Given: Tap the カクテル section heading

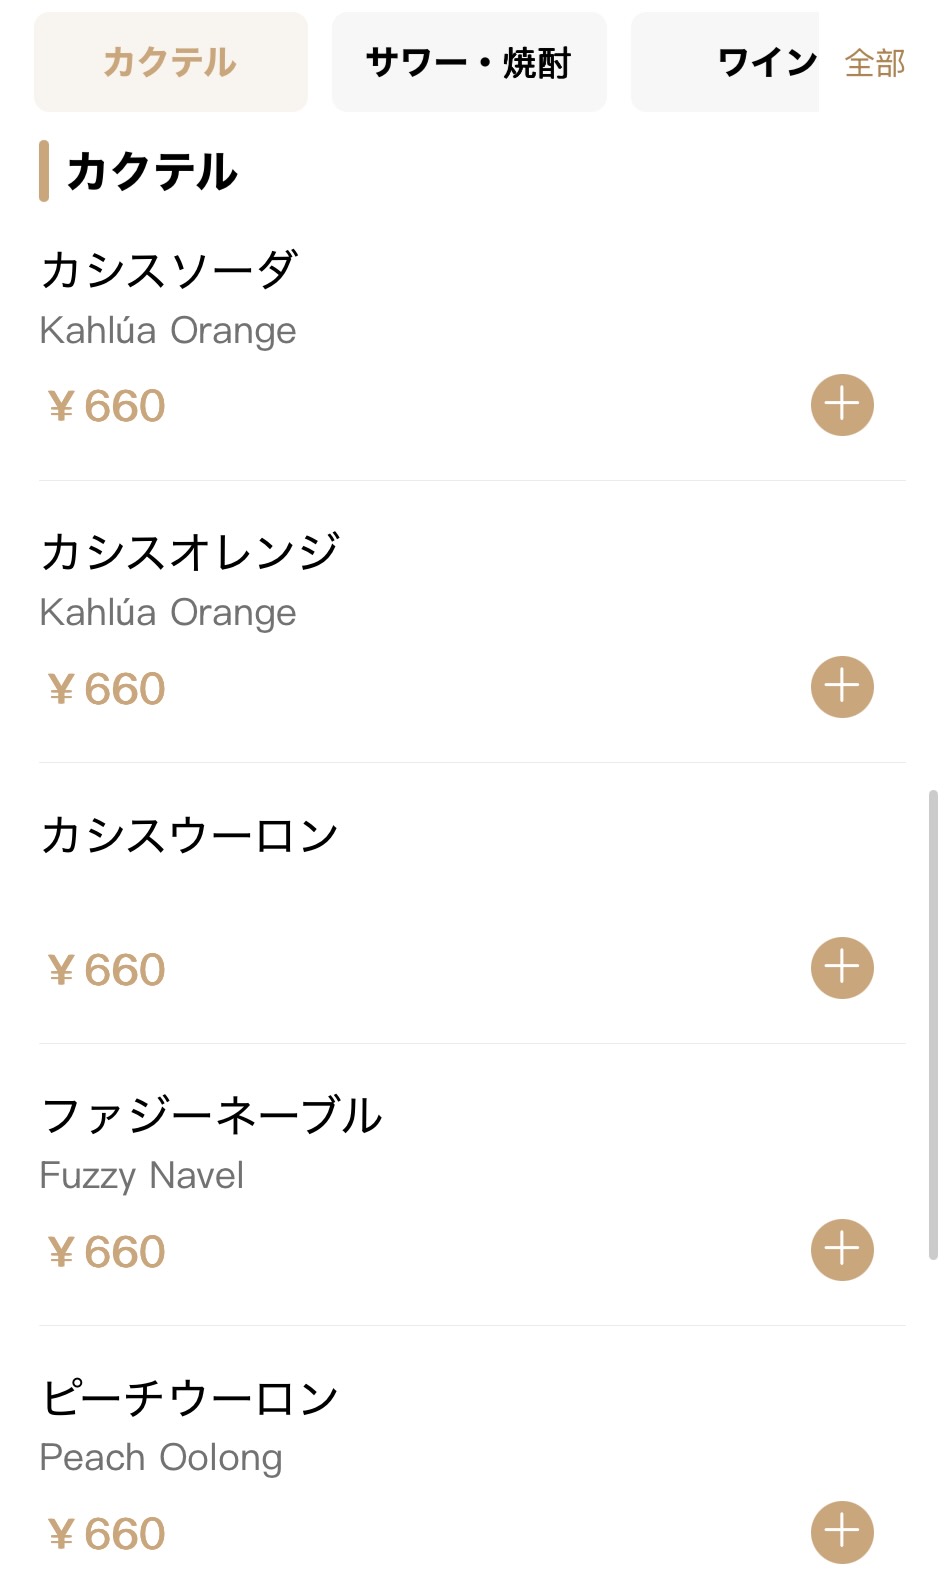Looking at the screenshot, I should click(x=152, y=171).
